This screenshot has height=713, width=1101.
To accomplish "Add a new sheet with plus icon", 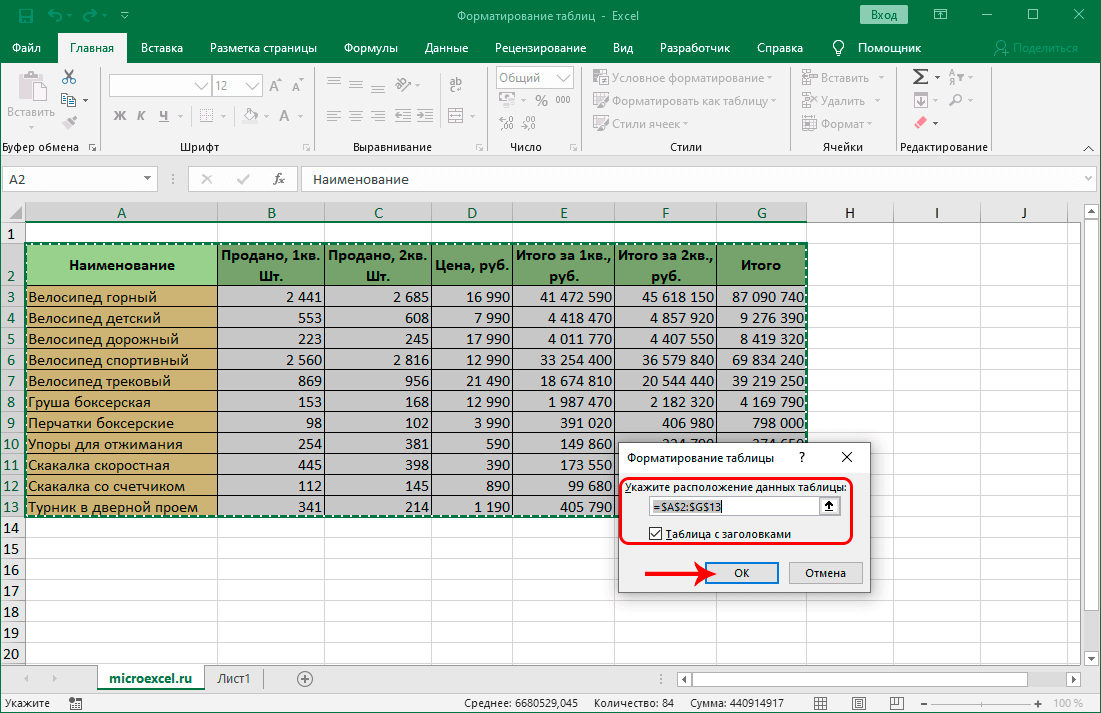I will 305,678.
